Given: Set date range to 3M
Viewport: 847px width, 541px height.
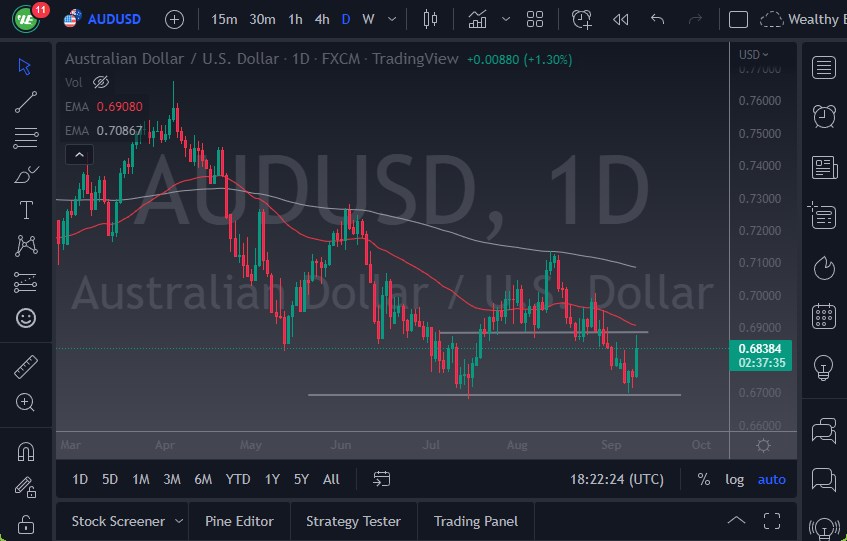Looking at the screenshot, I should [172, 479].
